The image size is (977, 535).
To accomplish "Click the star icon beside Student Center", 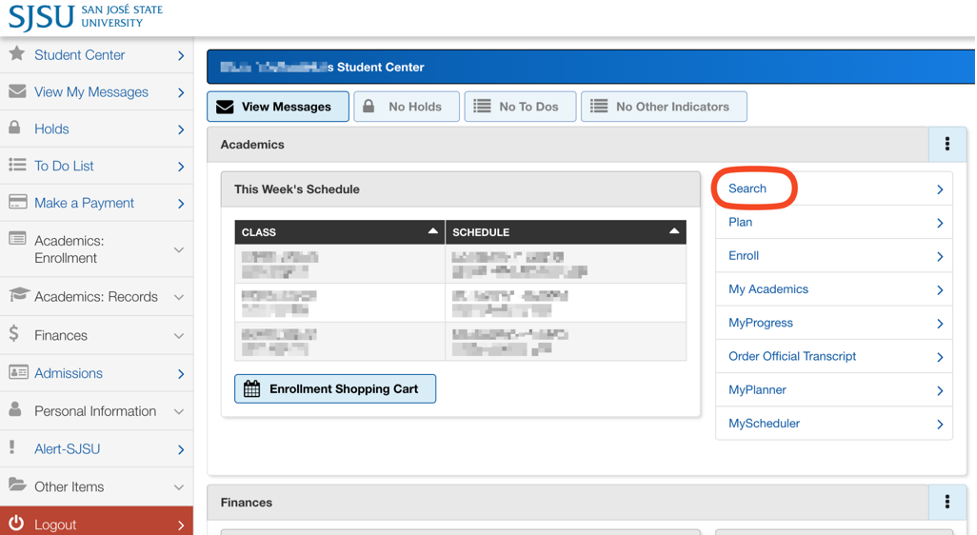I will click(16, 55).
